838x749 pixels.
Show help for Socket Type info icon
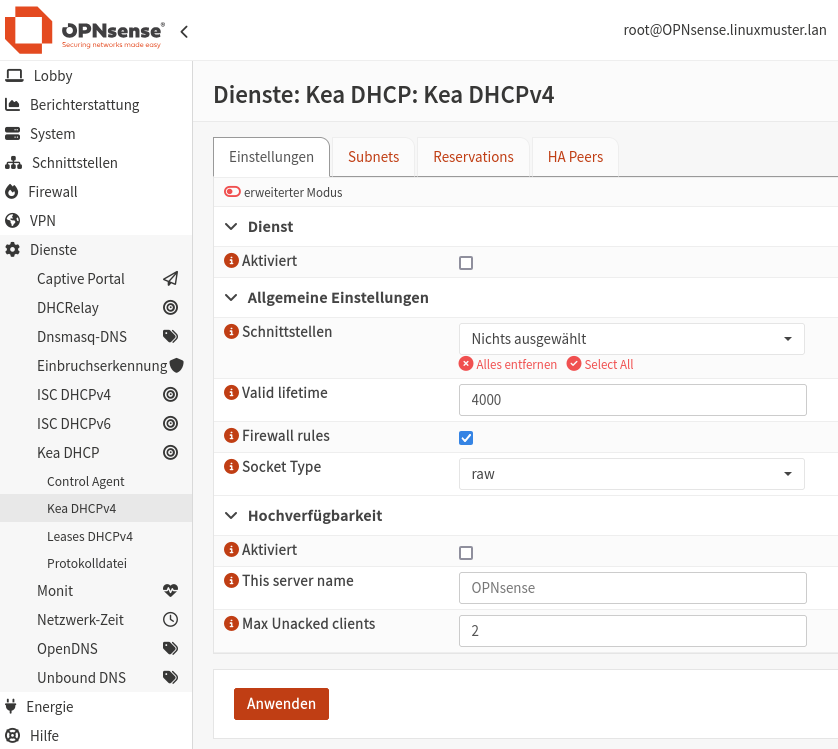pyautogui.click(x=231, y=467)
